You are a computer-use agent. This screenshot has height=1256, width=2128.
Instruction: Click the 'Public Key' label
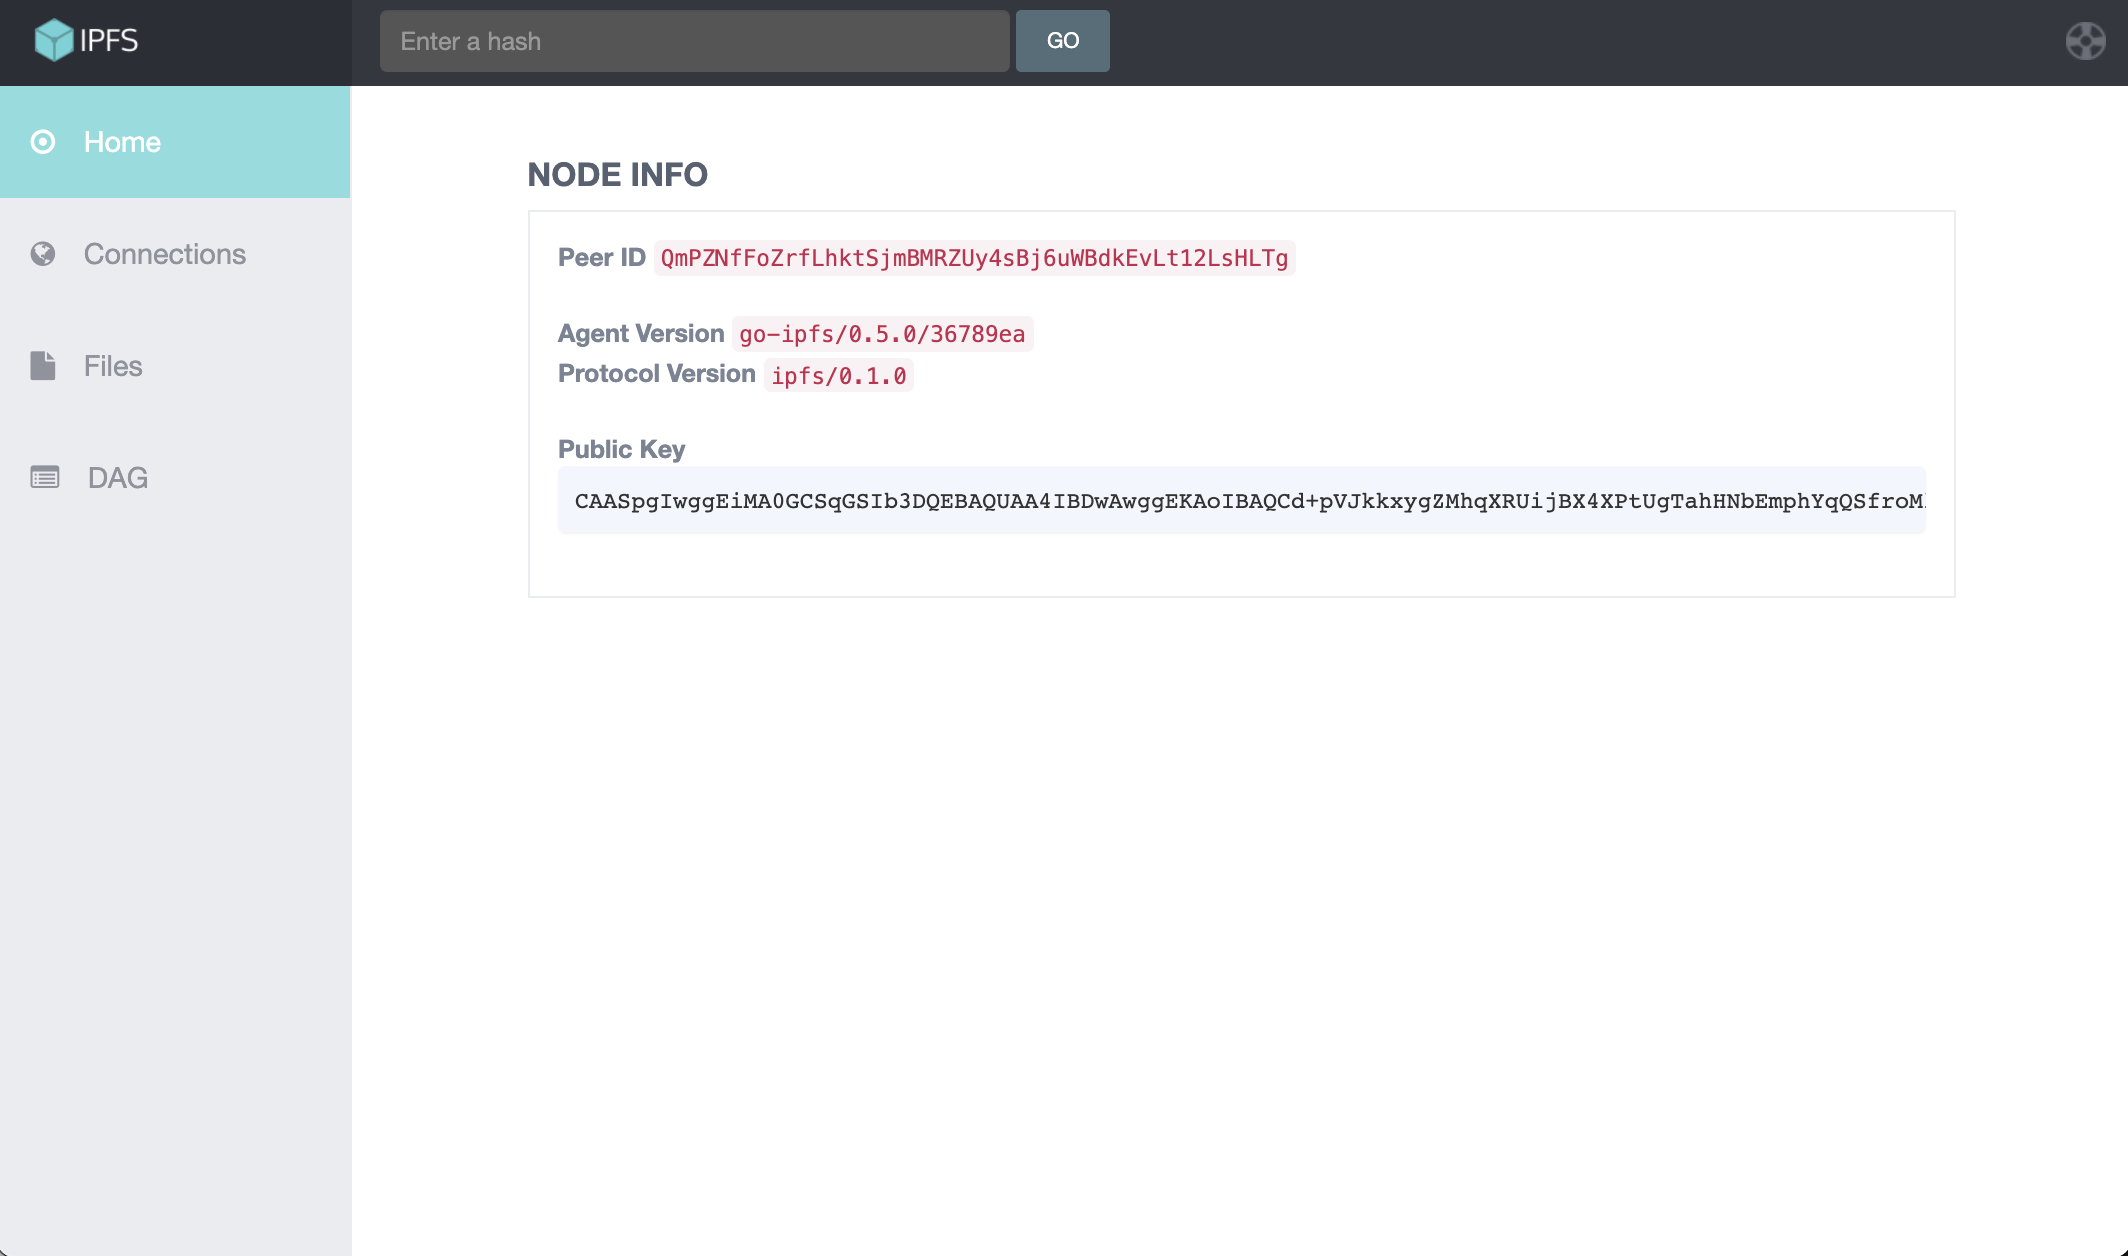[621, 449]
